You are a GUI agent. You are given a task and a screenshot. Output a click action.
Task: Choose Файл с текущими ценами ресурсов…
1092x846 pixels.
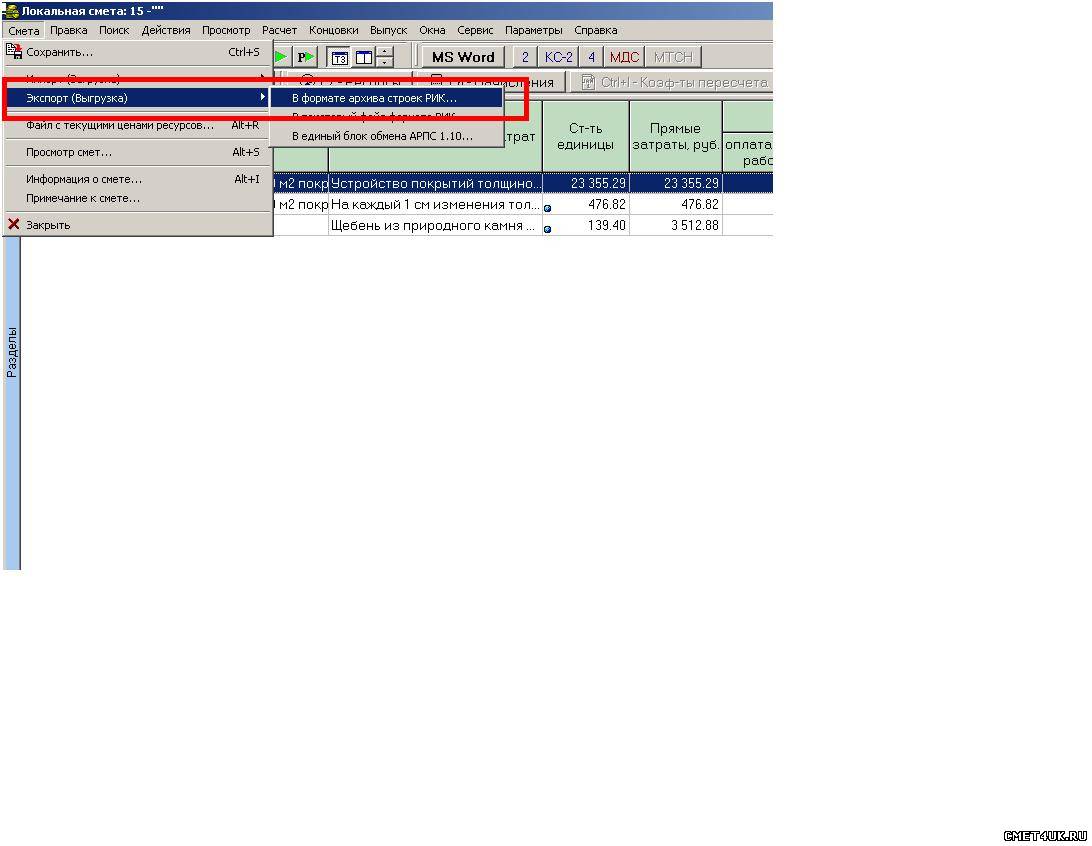(x=138, y=125)
